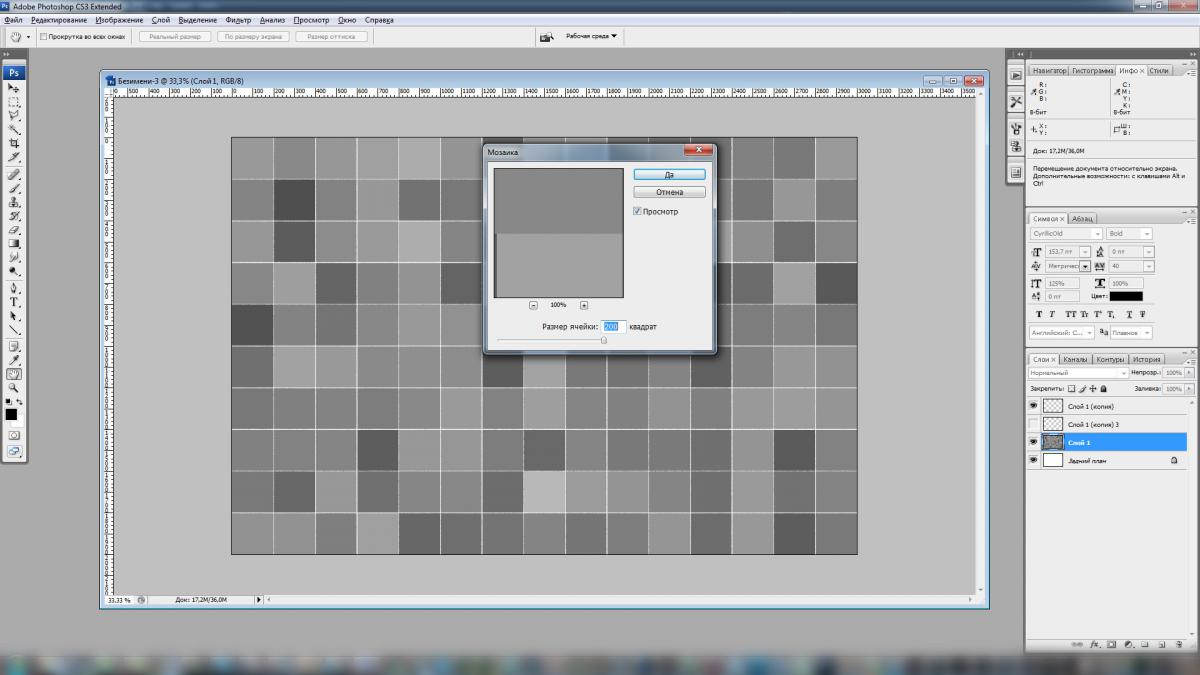Expand the Нормальный blend mode dropdown

(1124, 373)
